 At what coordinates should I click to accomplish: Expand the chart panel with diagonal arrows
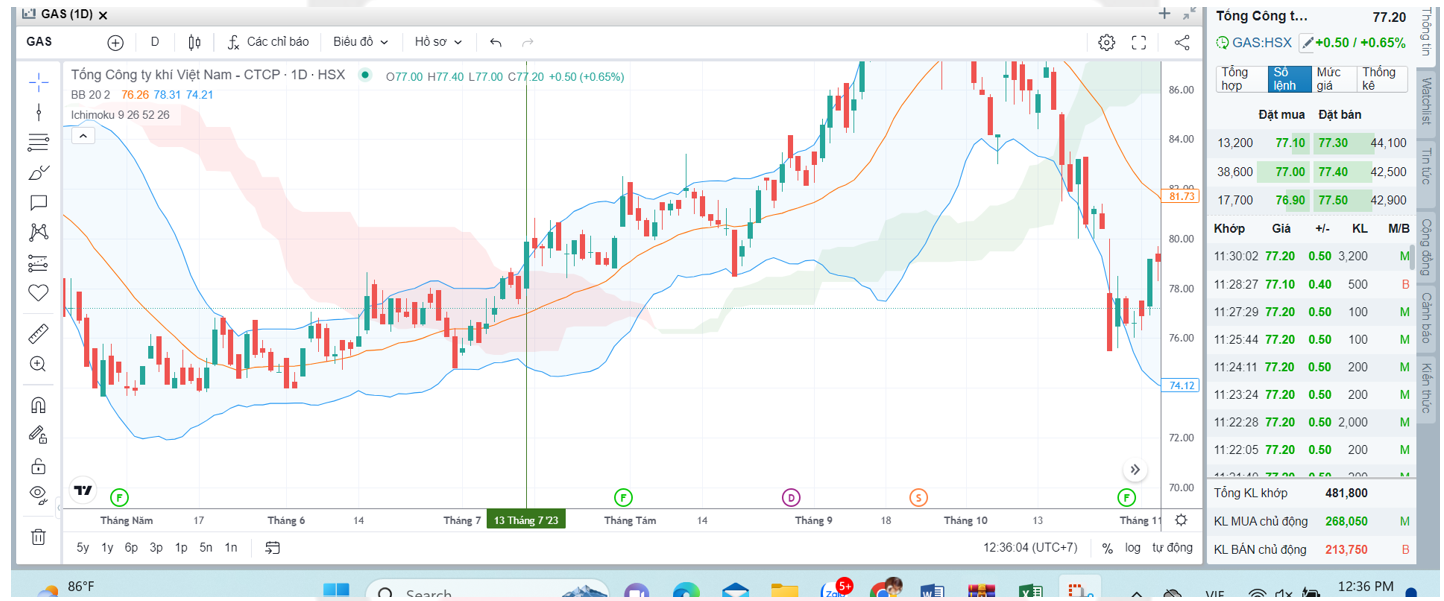pyautogui.click(x=1189, y=13)
